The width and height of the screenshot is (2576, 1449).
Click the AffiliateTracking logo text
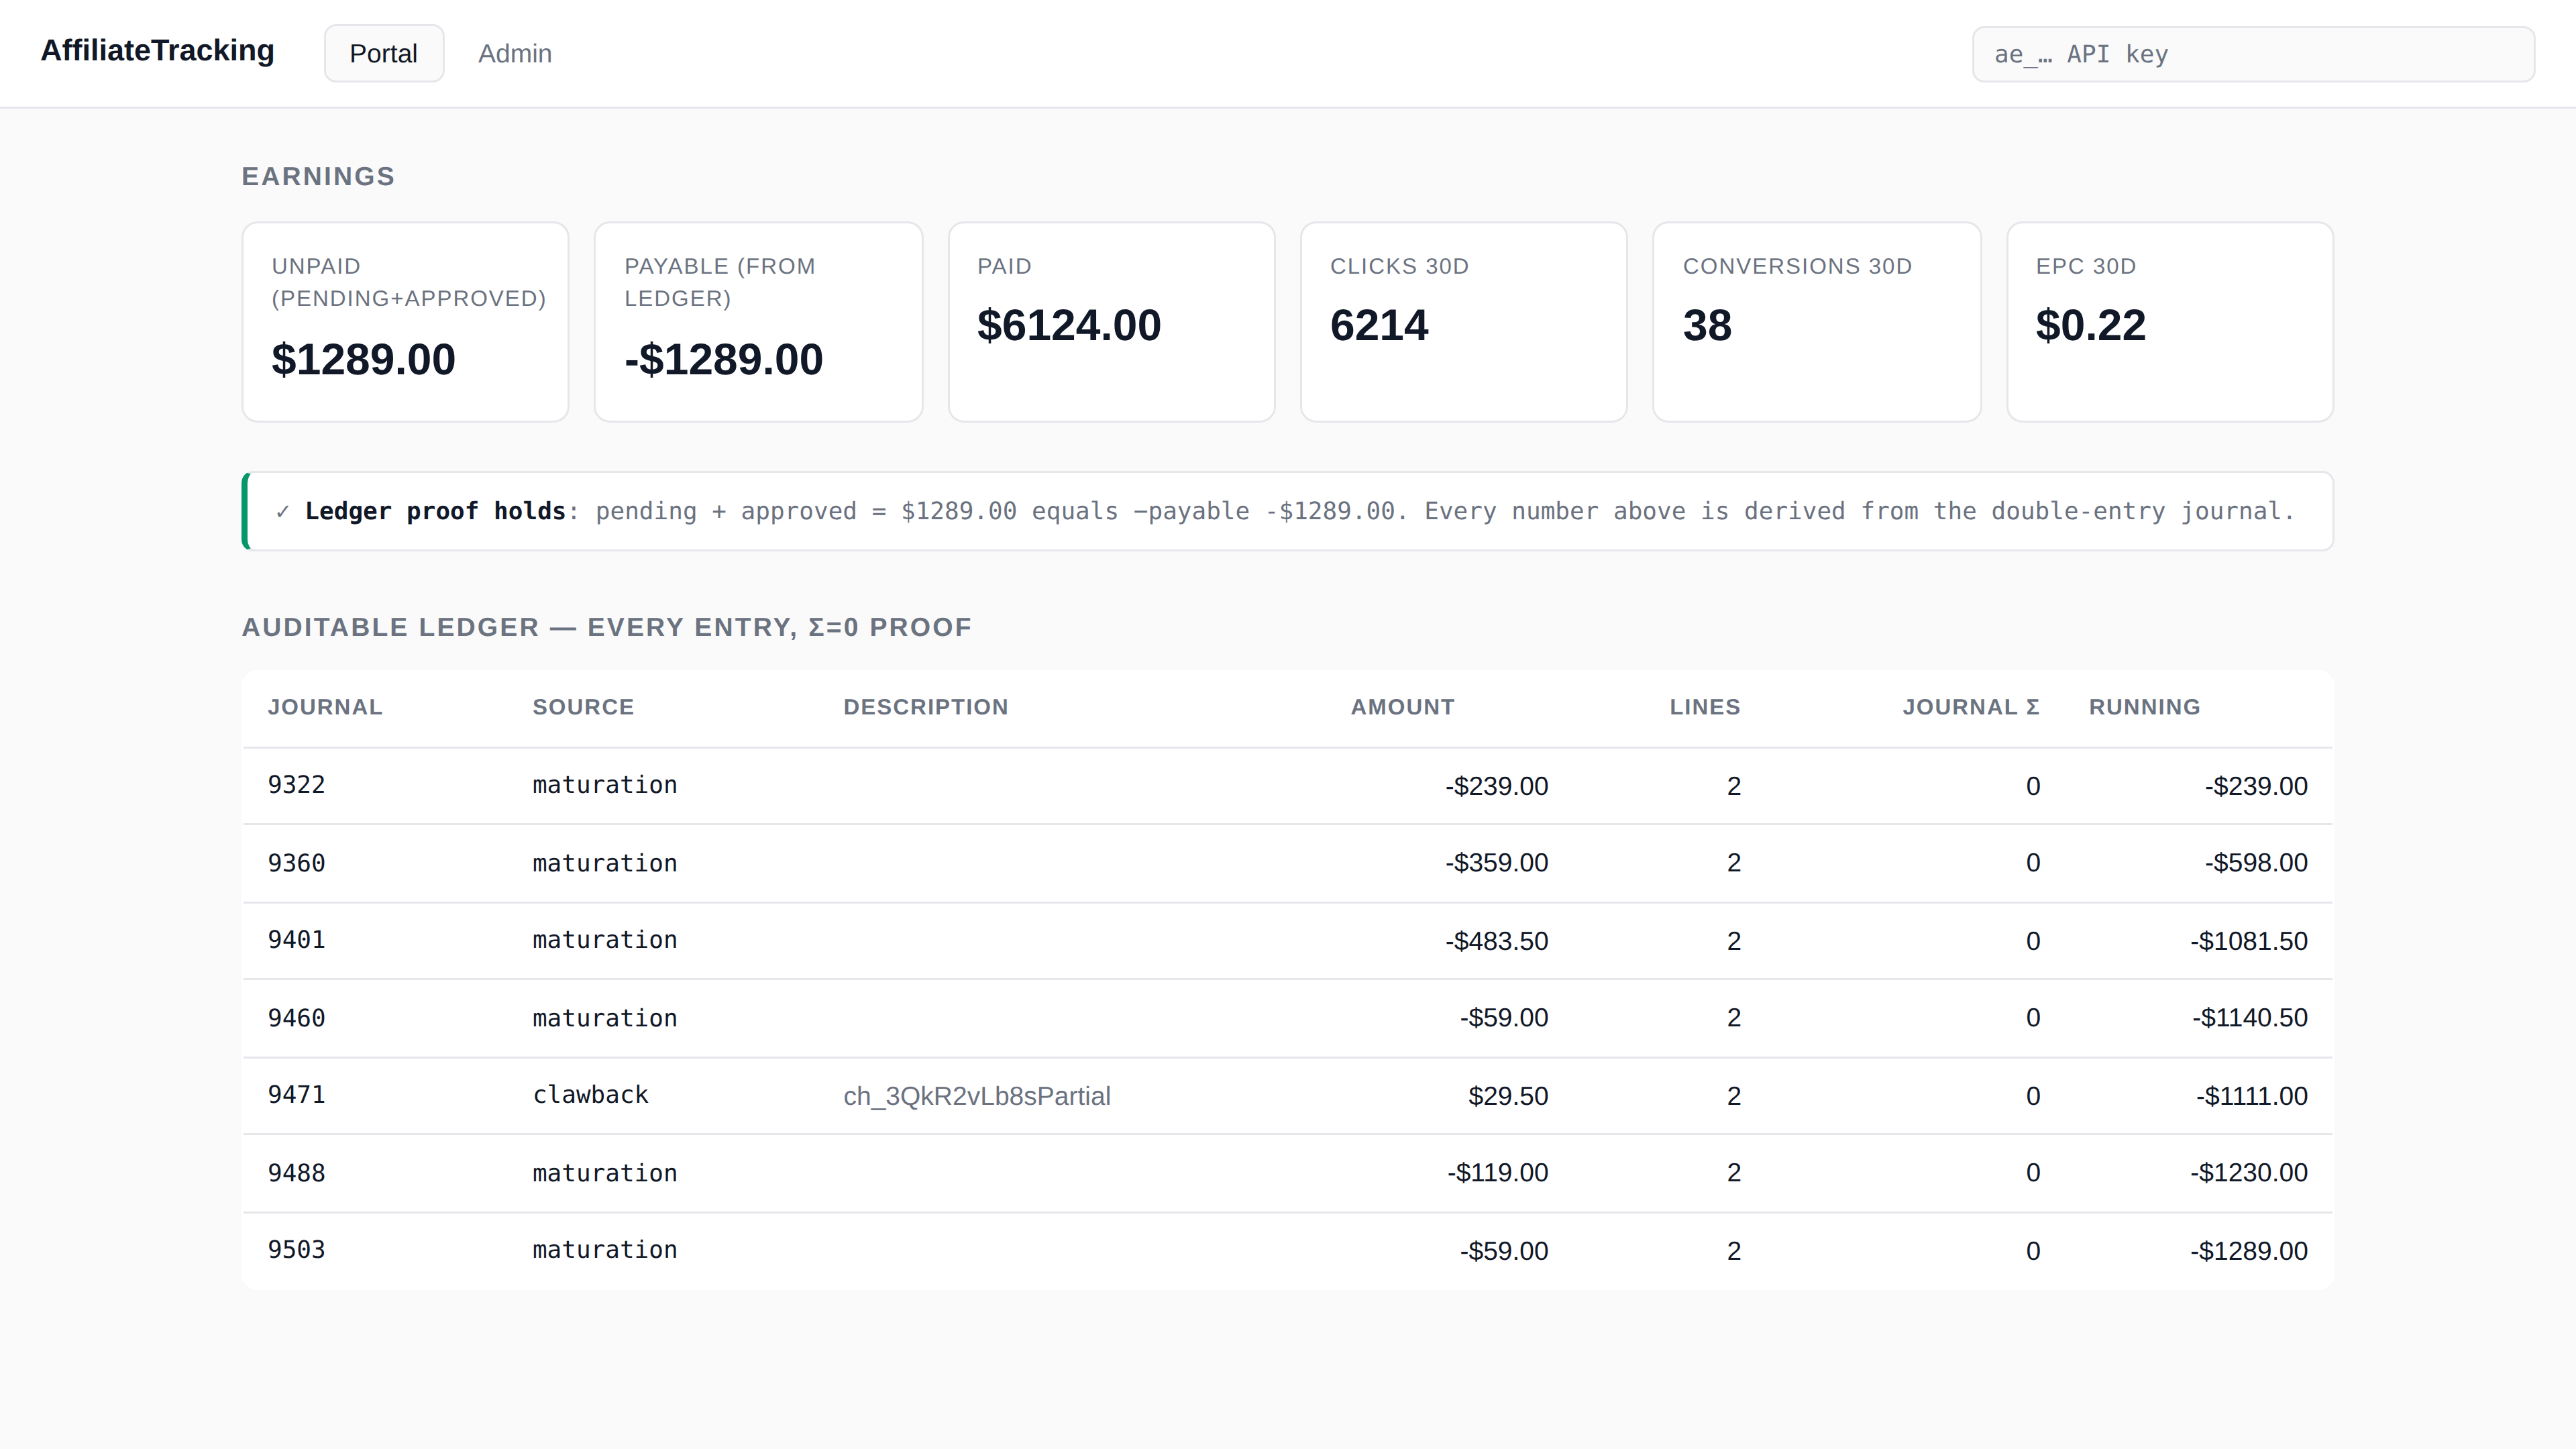coord(157,51)
